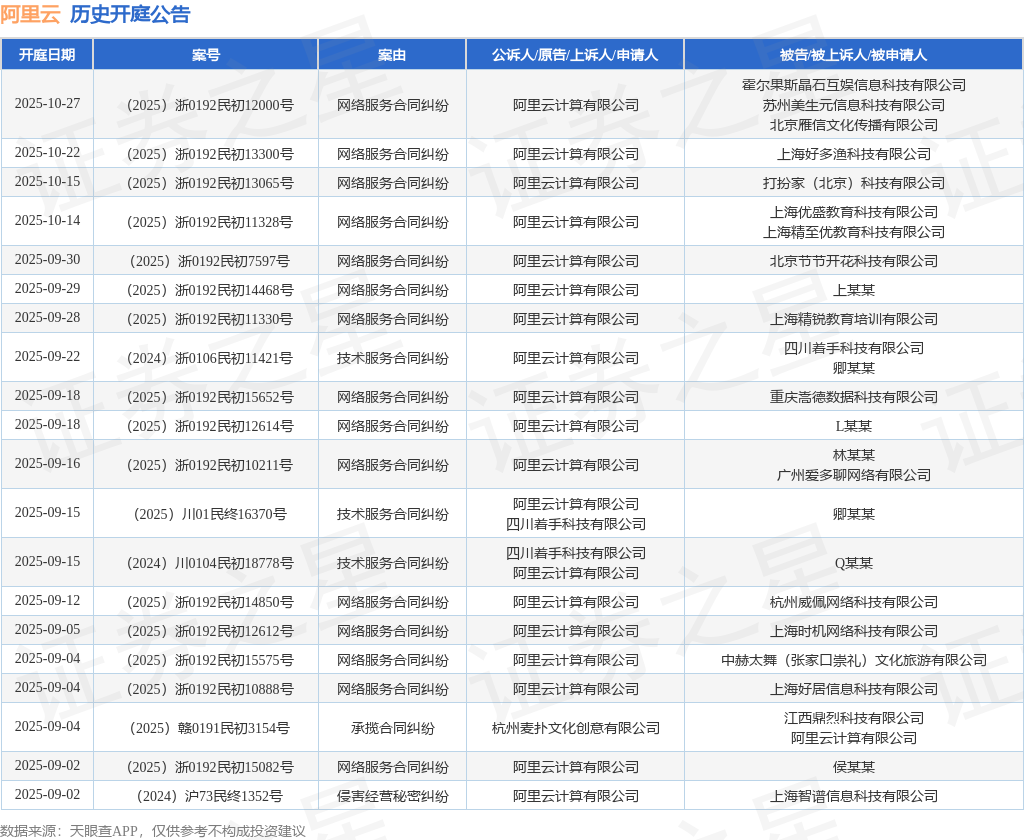This screenshot has width=1024, height=840.
Task: Click defendant 广州爱多聊网络有限公司
Action: (x=854, y=475)
